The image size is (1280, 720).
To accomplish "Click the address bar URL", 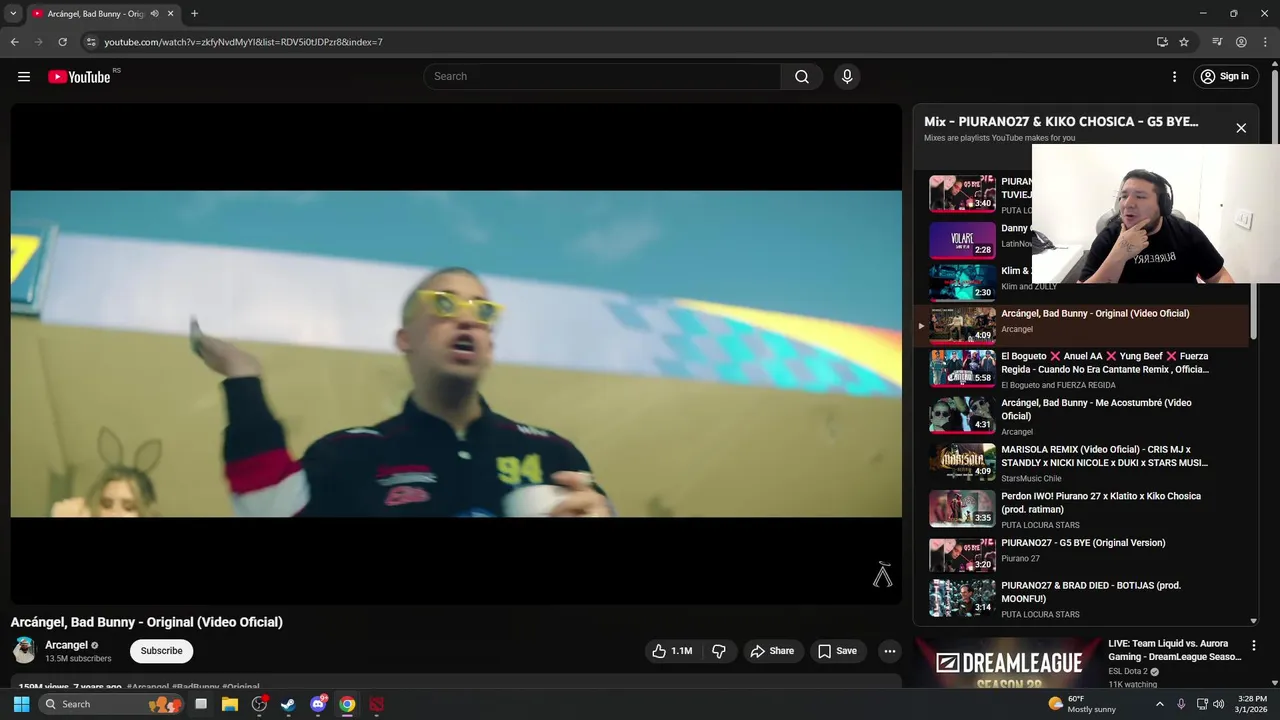I will [243, 42].
